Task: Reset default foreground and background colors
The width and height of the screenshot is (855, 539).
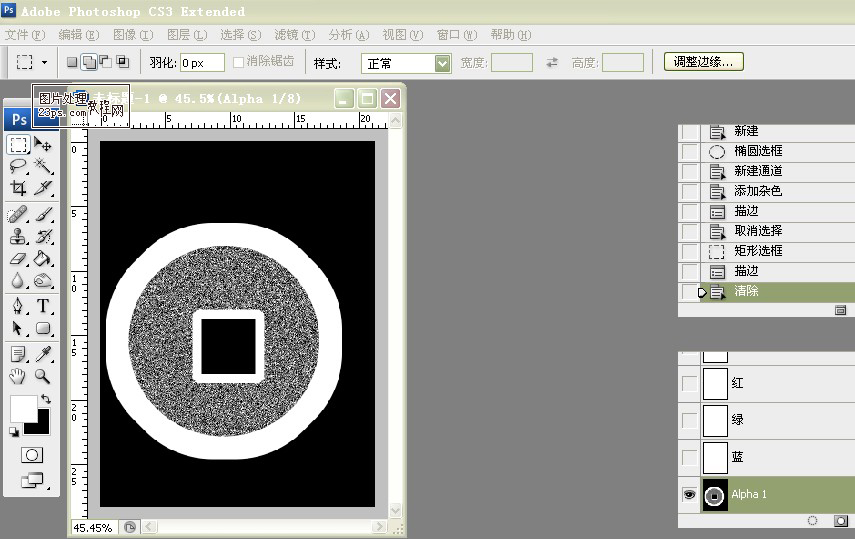Action: pos(14,432)
